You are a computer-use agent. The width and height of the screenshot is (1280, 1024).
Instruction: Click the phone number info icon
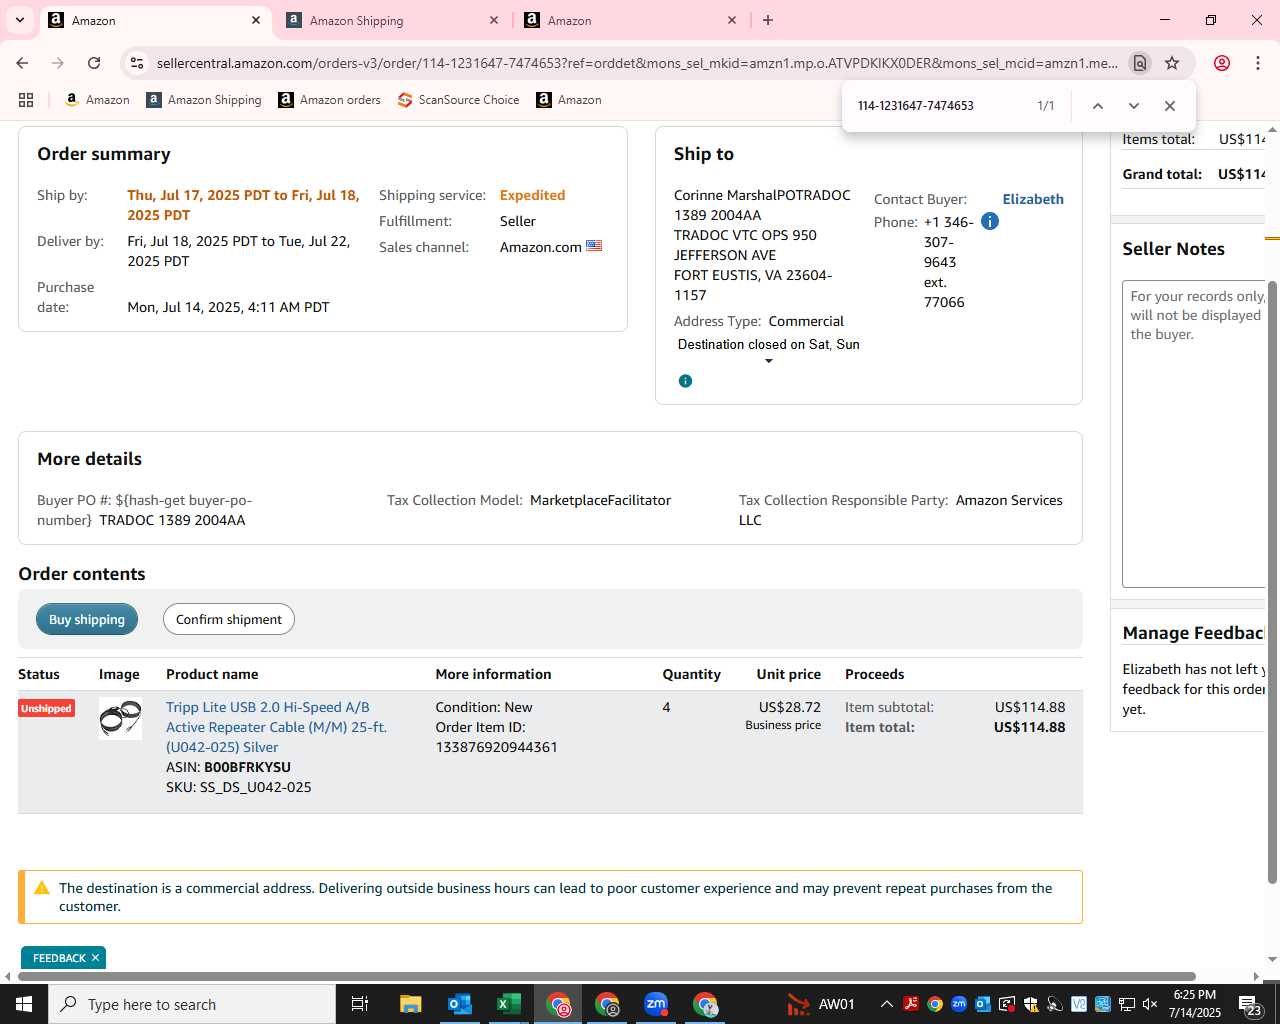pyautogui.click(x=989, y=221)
